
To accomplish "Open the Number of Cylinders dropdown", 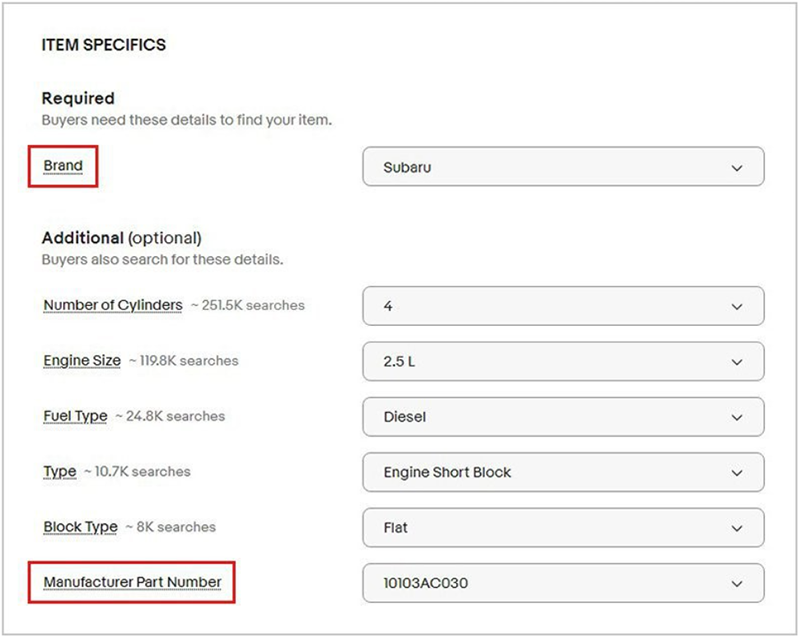I will [563, 306].
